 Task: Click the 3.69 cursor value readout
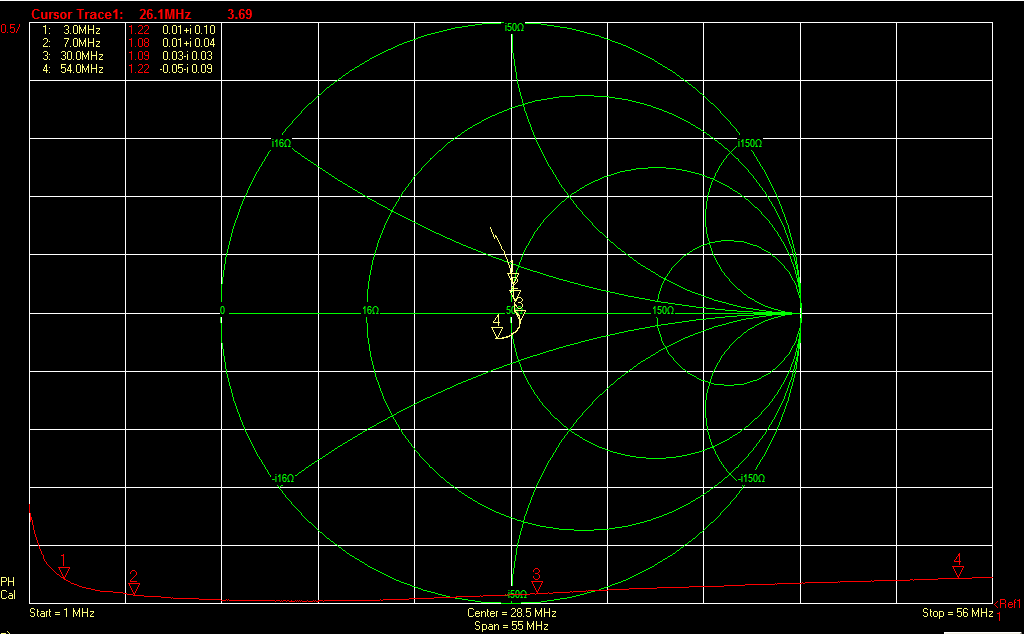pos(240,14)
